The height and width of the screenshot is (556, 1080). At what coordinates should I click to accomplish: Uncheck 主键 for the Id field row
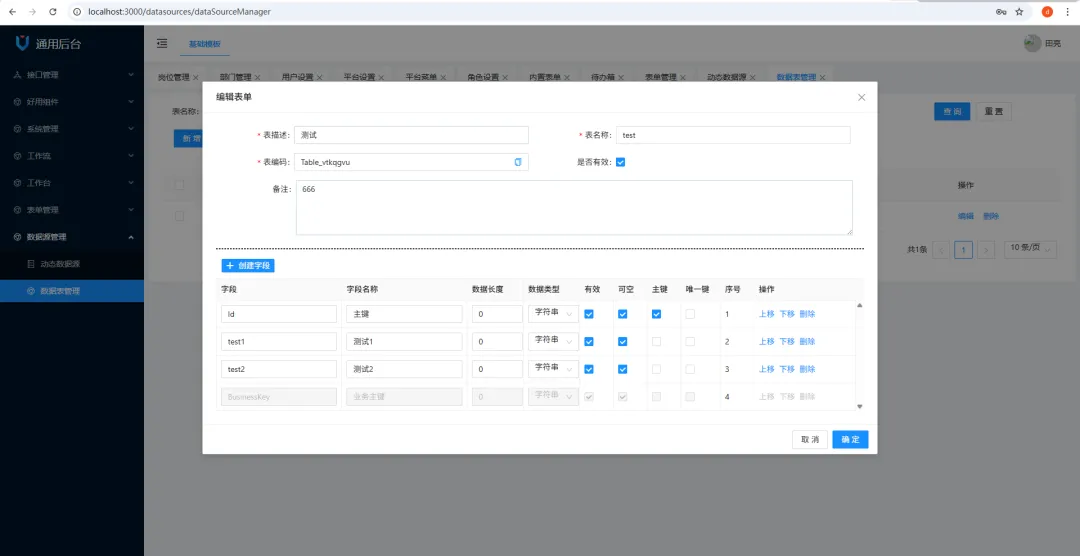click(x=656, y=314)
